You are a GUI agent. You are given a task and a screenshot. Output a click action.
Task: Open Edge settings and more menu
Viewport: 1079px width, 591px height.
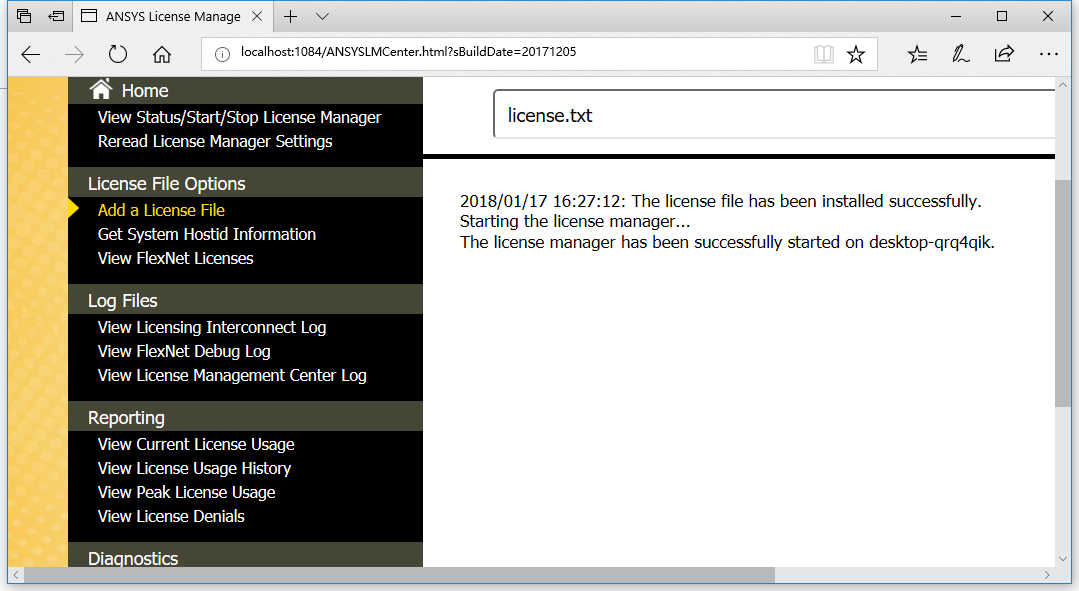click(x=1049, y=54)
